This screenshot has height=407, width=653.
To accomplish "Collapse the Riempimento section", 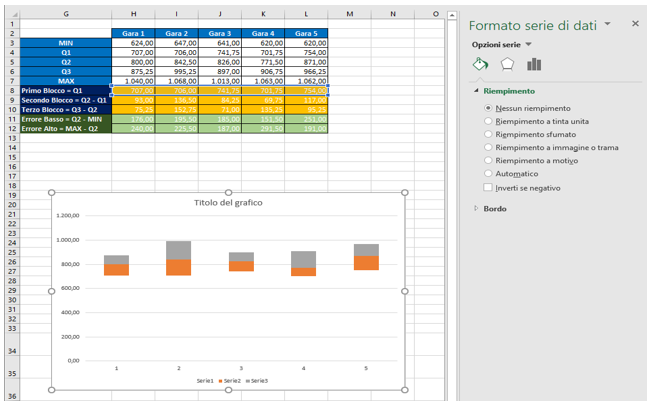I will point(477,91).
